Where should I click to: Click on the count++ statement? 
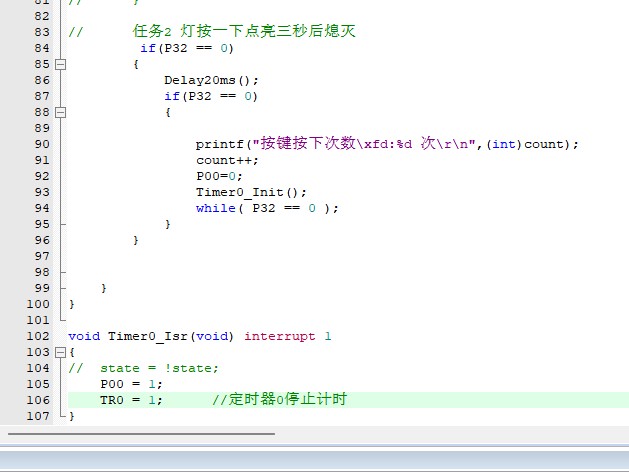coord(227,160)
